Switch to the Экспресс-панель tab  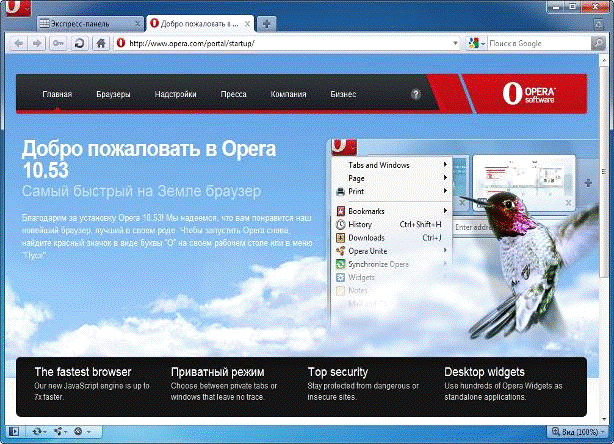coord(90,22)
